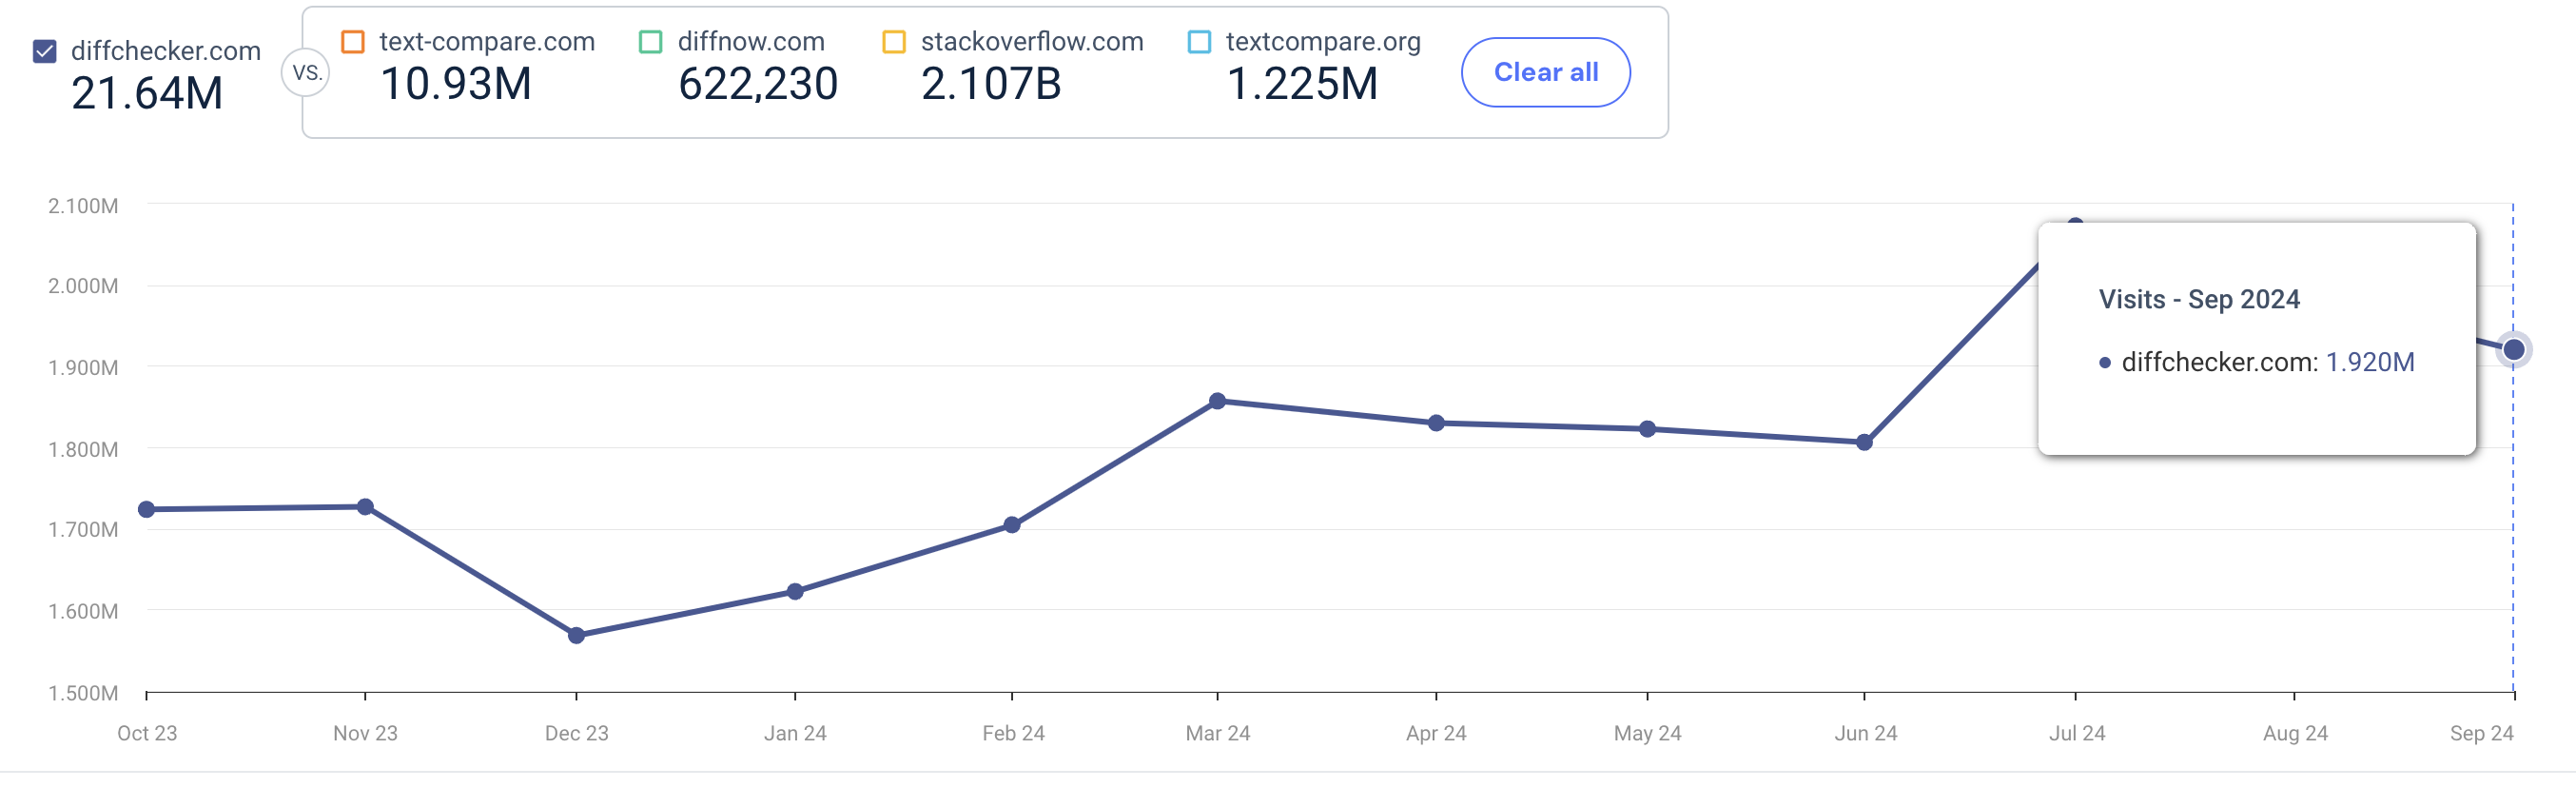Enable the text-compare.com comparison checkbox
This screenshot has height=788, width=2576.
353,42
